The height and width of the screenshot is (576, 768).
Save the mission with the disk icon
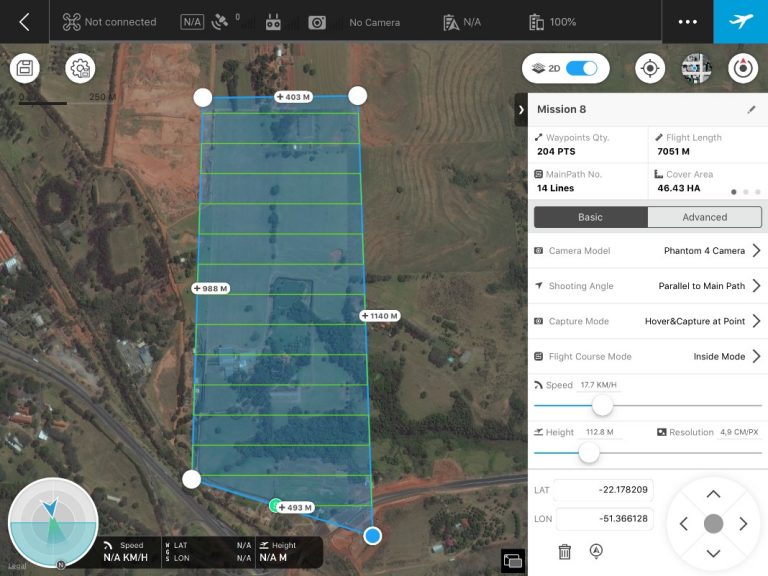tap(25, 68)
